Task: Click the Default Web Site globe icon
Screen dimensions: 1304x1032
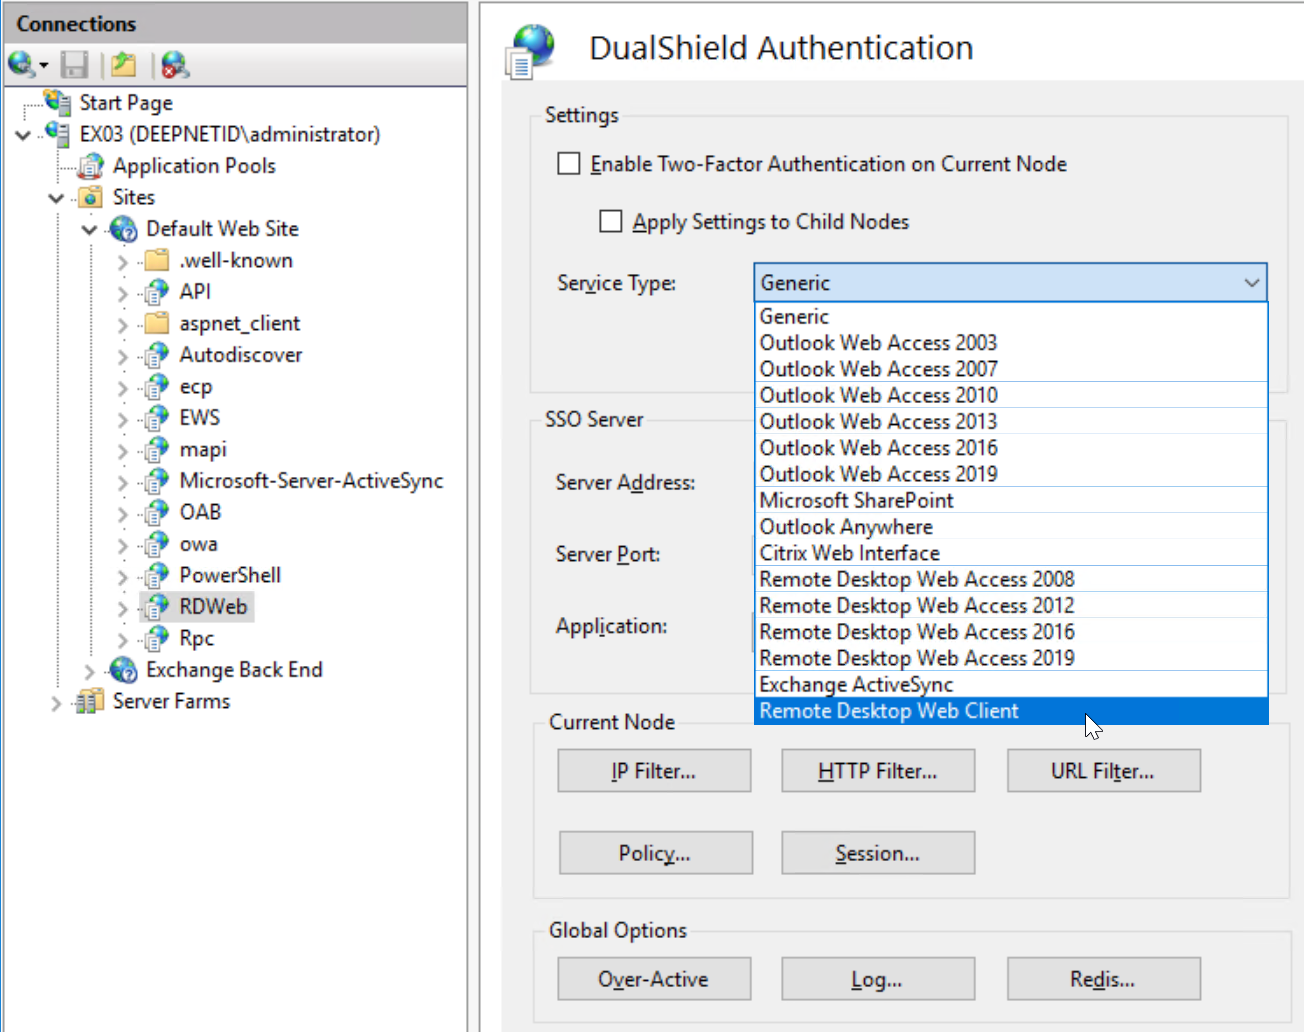Action: [x=124, y=229]
